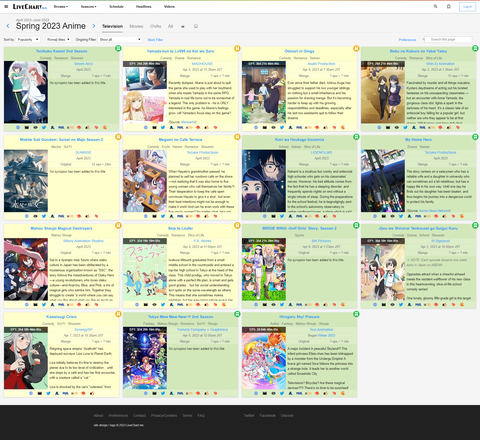
Task: Open Twitter link on Tonikaku Kawaii 2nd Season card
Action: [44, 127]
